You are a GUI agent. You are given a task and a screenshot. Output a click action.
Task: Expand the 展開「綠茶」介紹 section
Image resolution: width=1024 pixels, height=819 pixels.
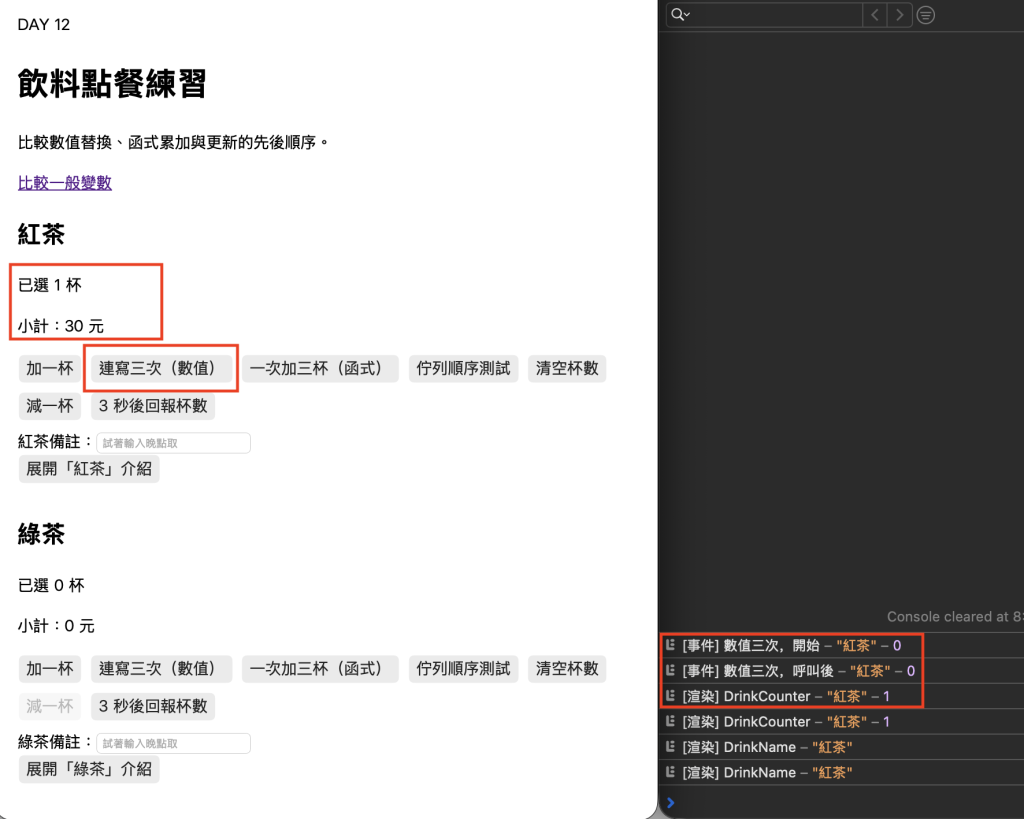tap(89, 769)
